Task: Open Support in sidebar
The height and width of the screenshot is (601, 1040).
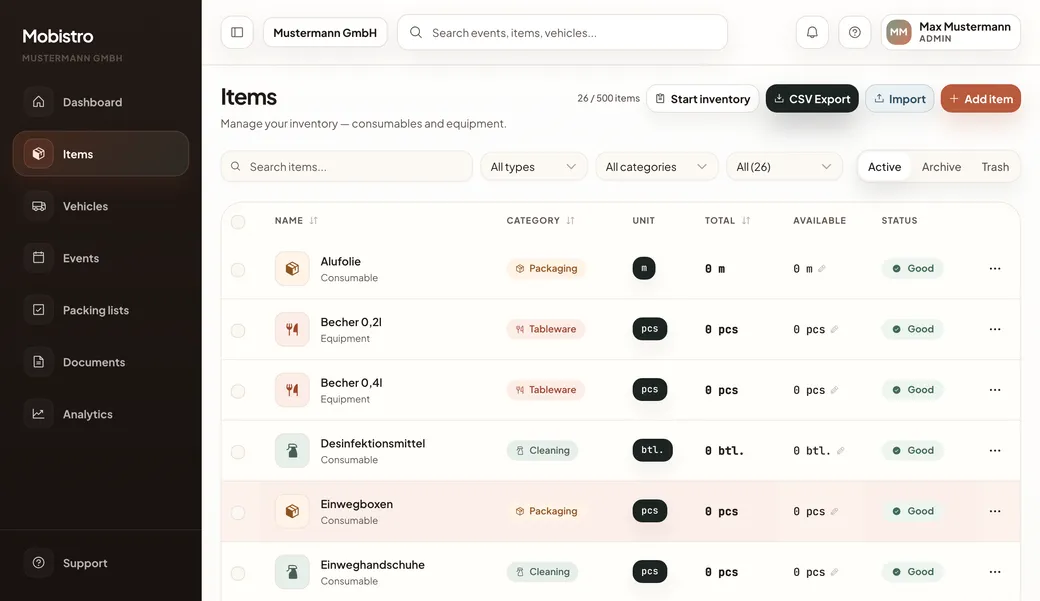Action: pos(101,563)
